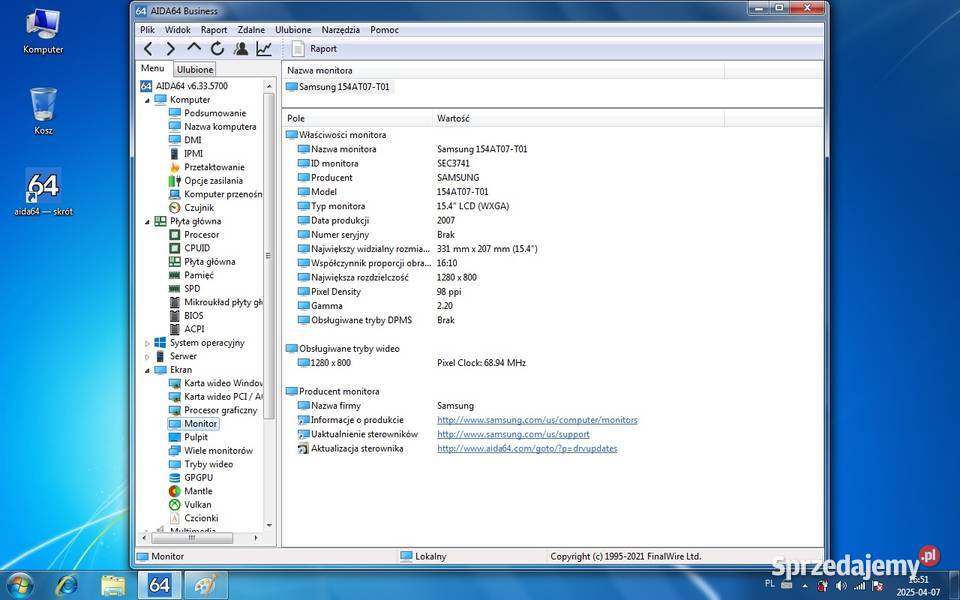Launch the aida64 desktop shortcut
Viewport: 960px width, 600px height.
(x=43, y=190)
